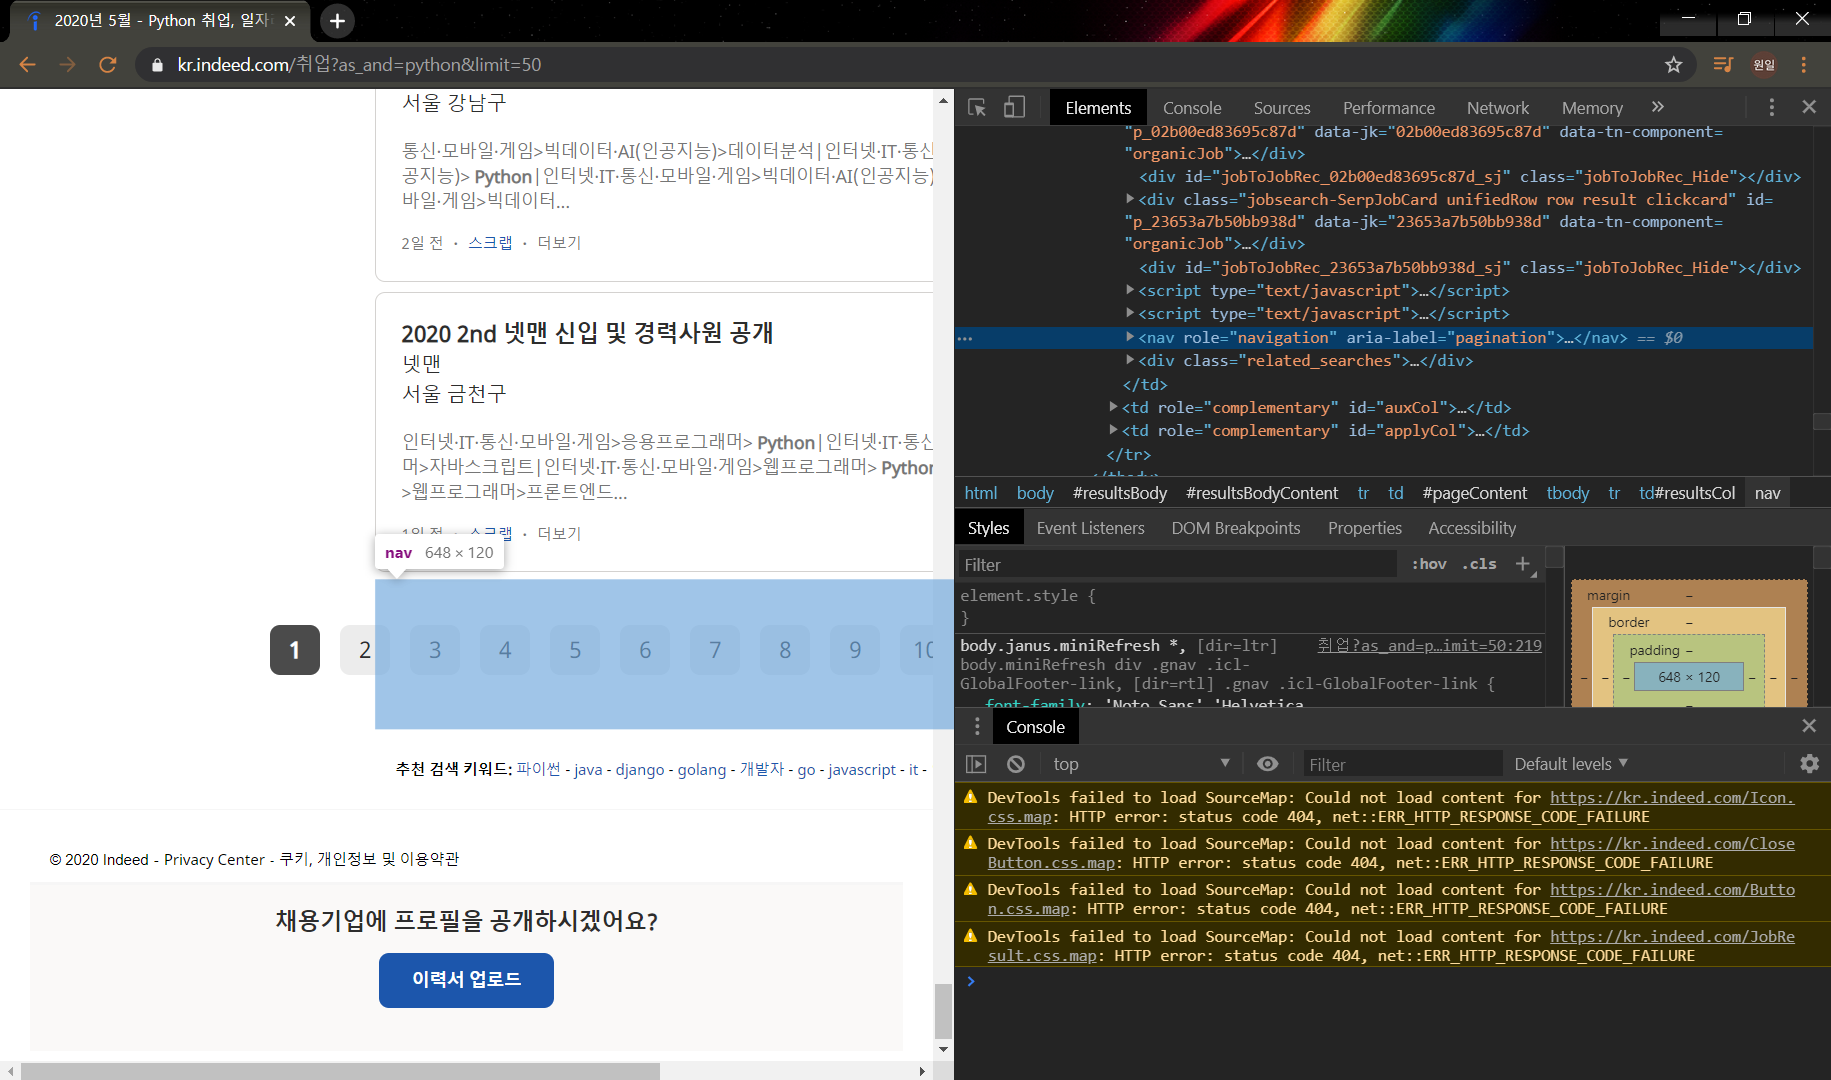Open console settings gear
The image size is (1831, 1080).
1809,764
